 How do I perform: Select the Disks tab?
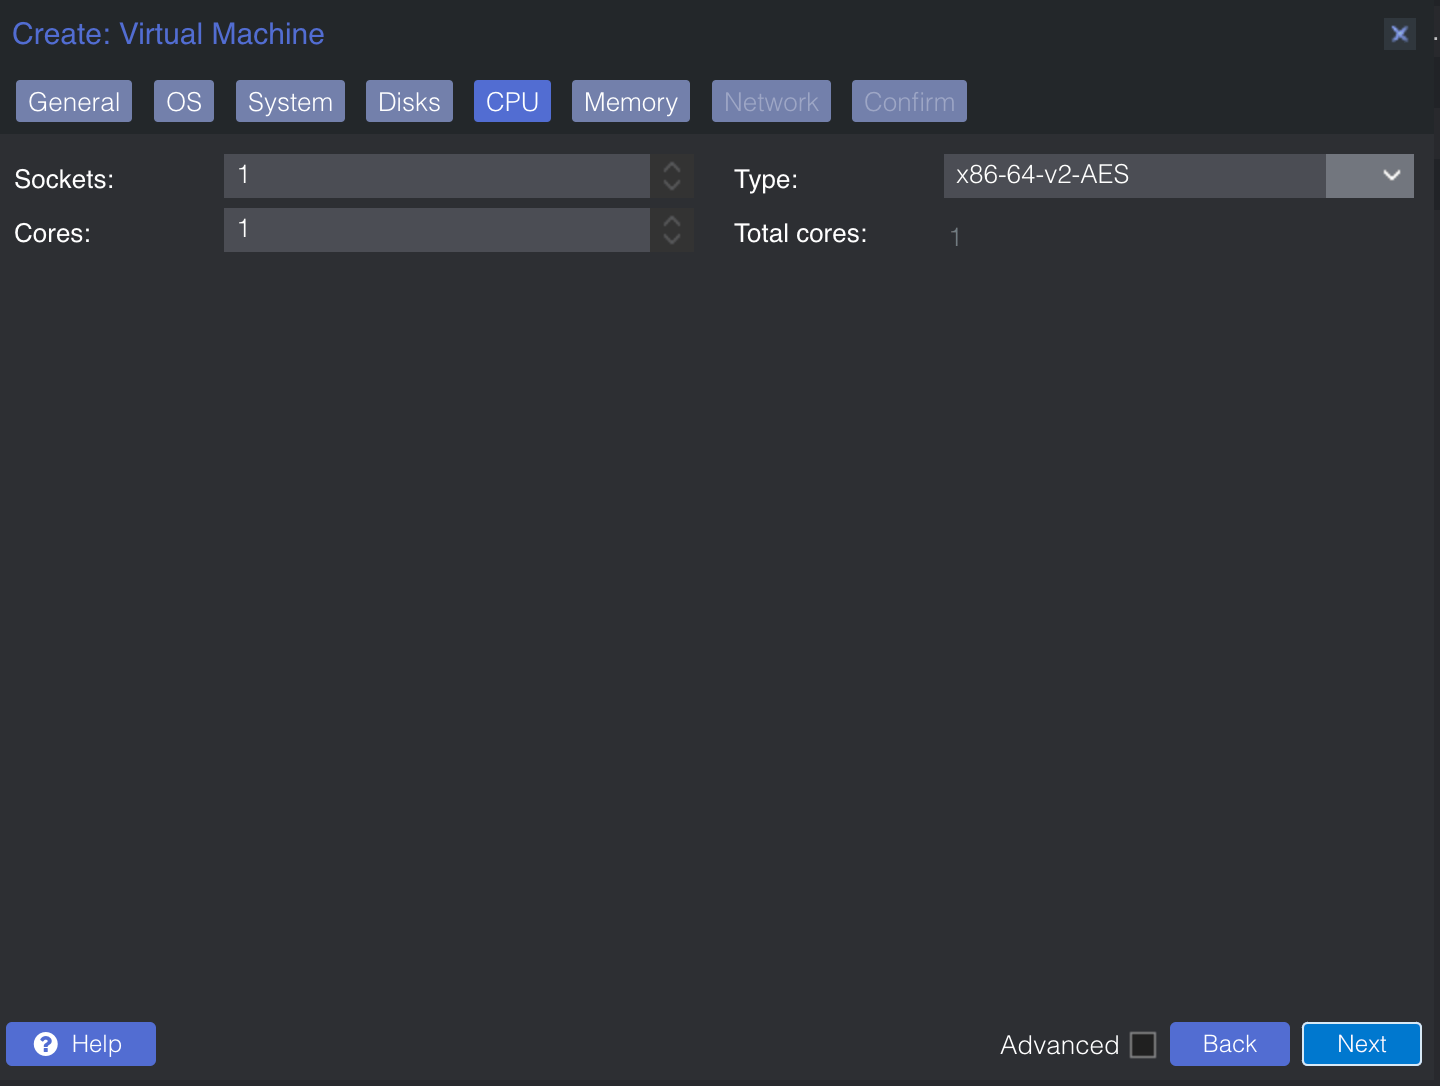pyautogui.click(x=409, y=102)
